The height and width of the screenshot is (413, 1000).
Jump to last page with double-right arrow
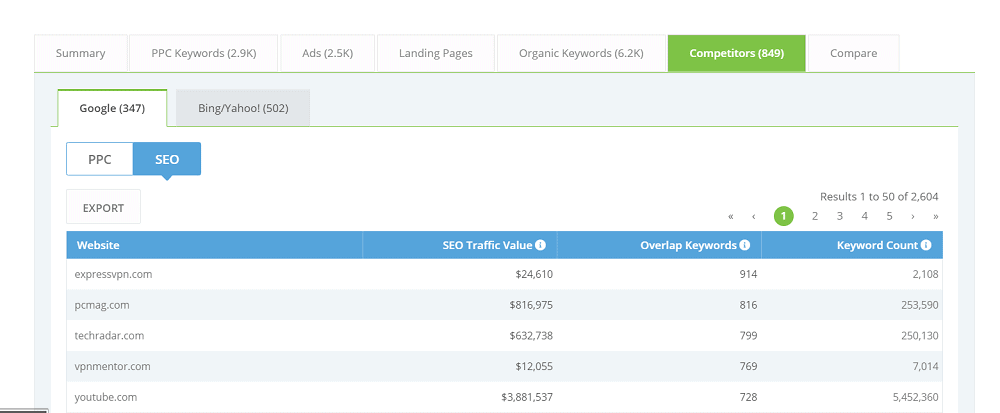(x=936, y=217)
